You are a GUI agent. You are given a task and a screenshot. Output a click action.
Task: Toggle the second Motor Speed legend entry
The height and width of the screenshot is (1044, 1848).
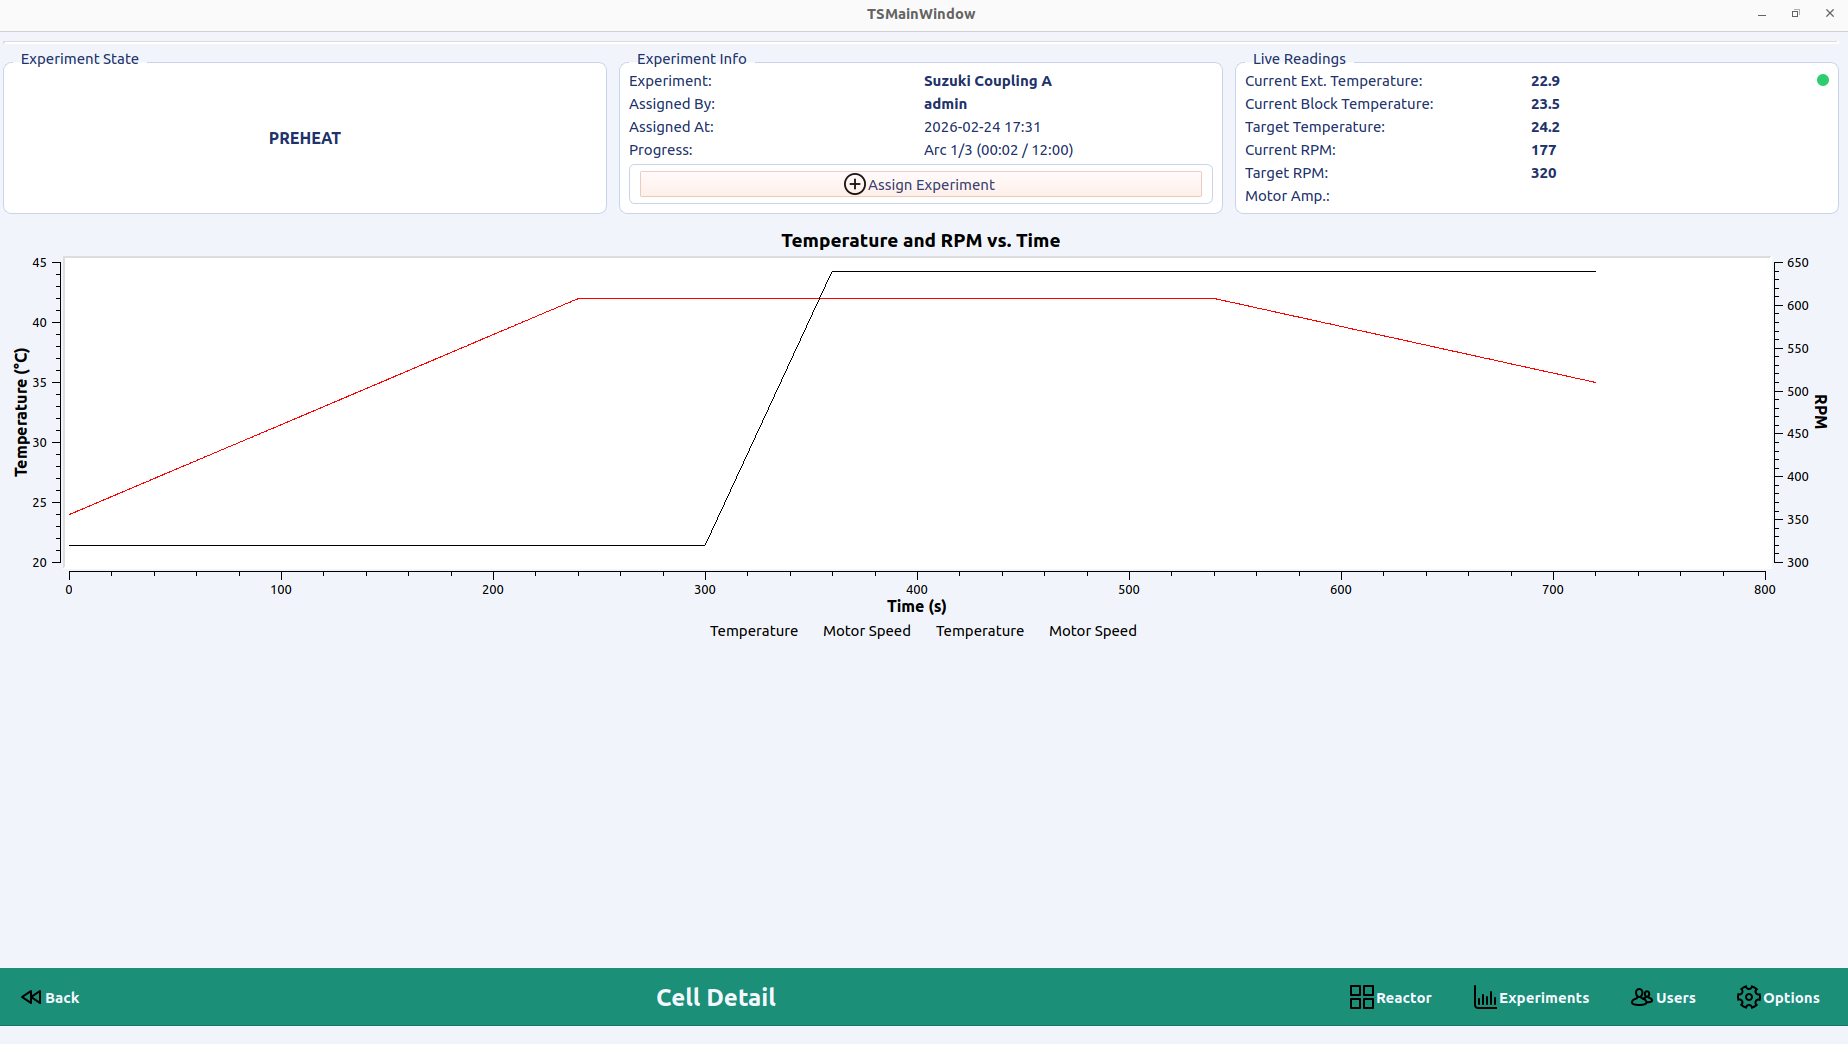[1092, 631]
